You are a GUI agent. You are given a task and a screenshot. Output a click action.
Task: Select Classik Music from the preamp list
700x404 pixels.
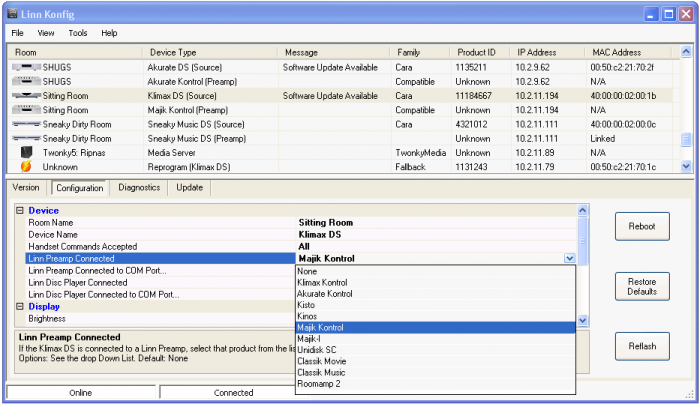pyautogui.click(x=435, y=372)
